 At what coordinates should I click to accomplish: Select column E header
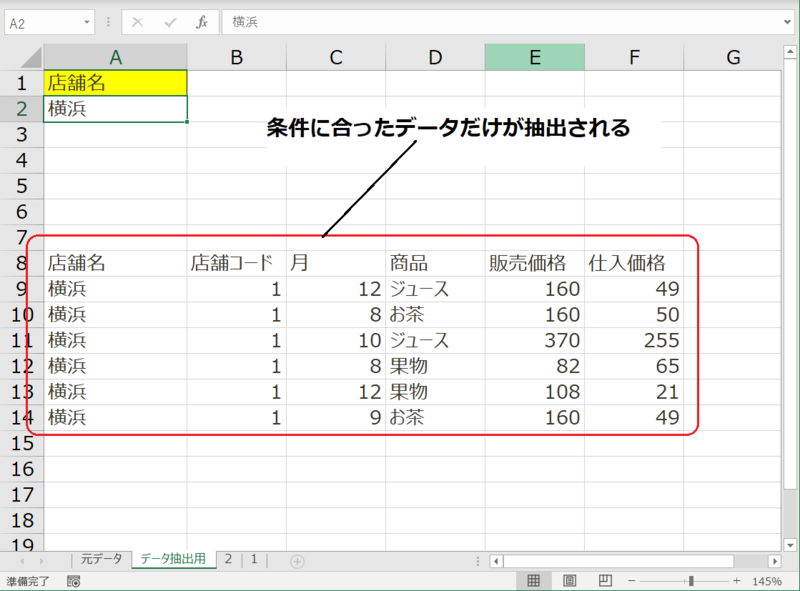[x=534, y=57]
